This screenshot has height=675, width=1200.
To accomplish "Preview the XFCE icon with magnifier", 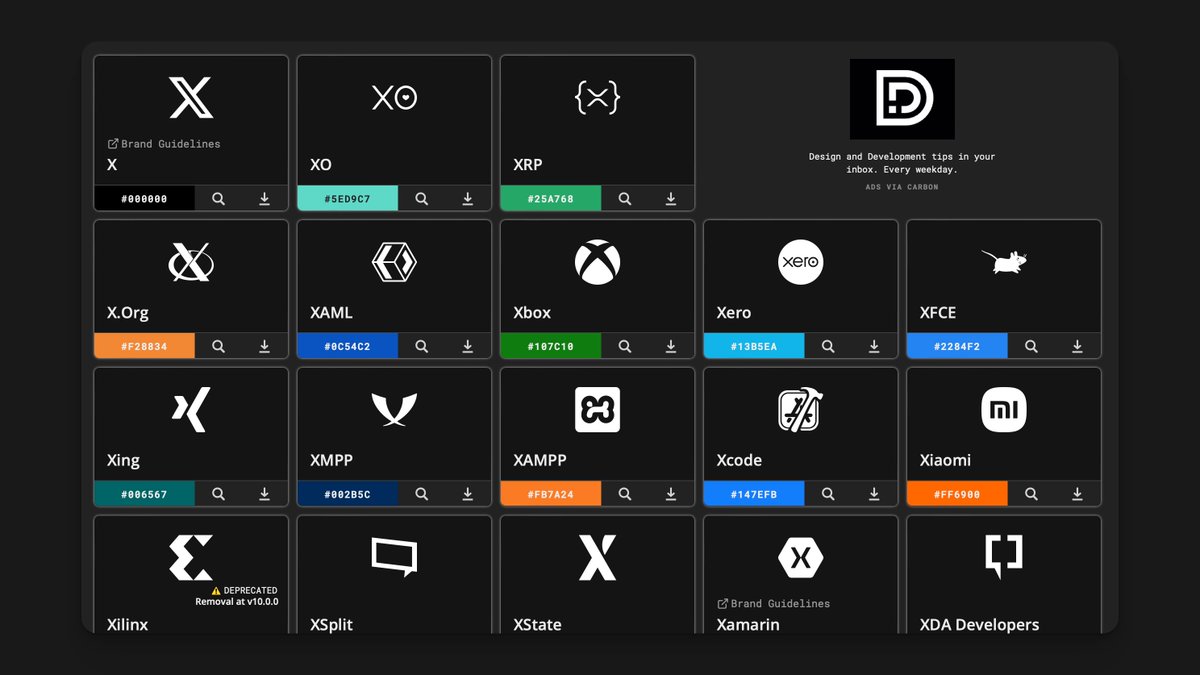I will point(1031,347).
